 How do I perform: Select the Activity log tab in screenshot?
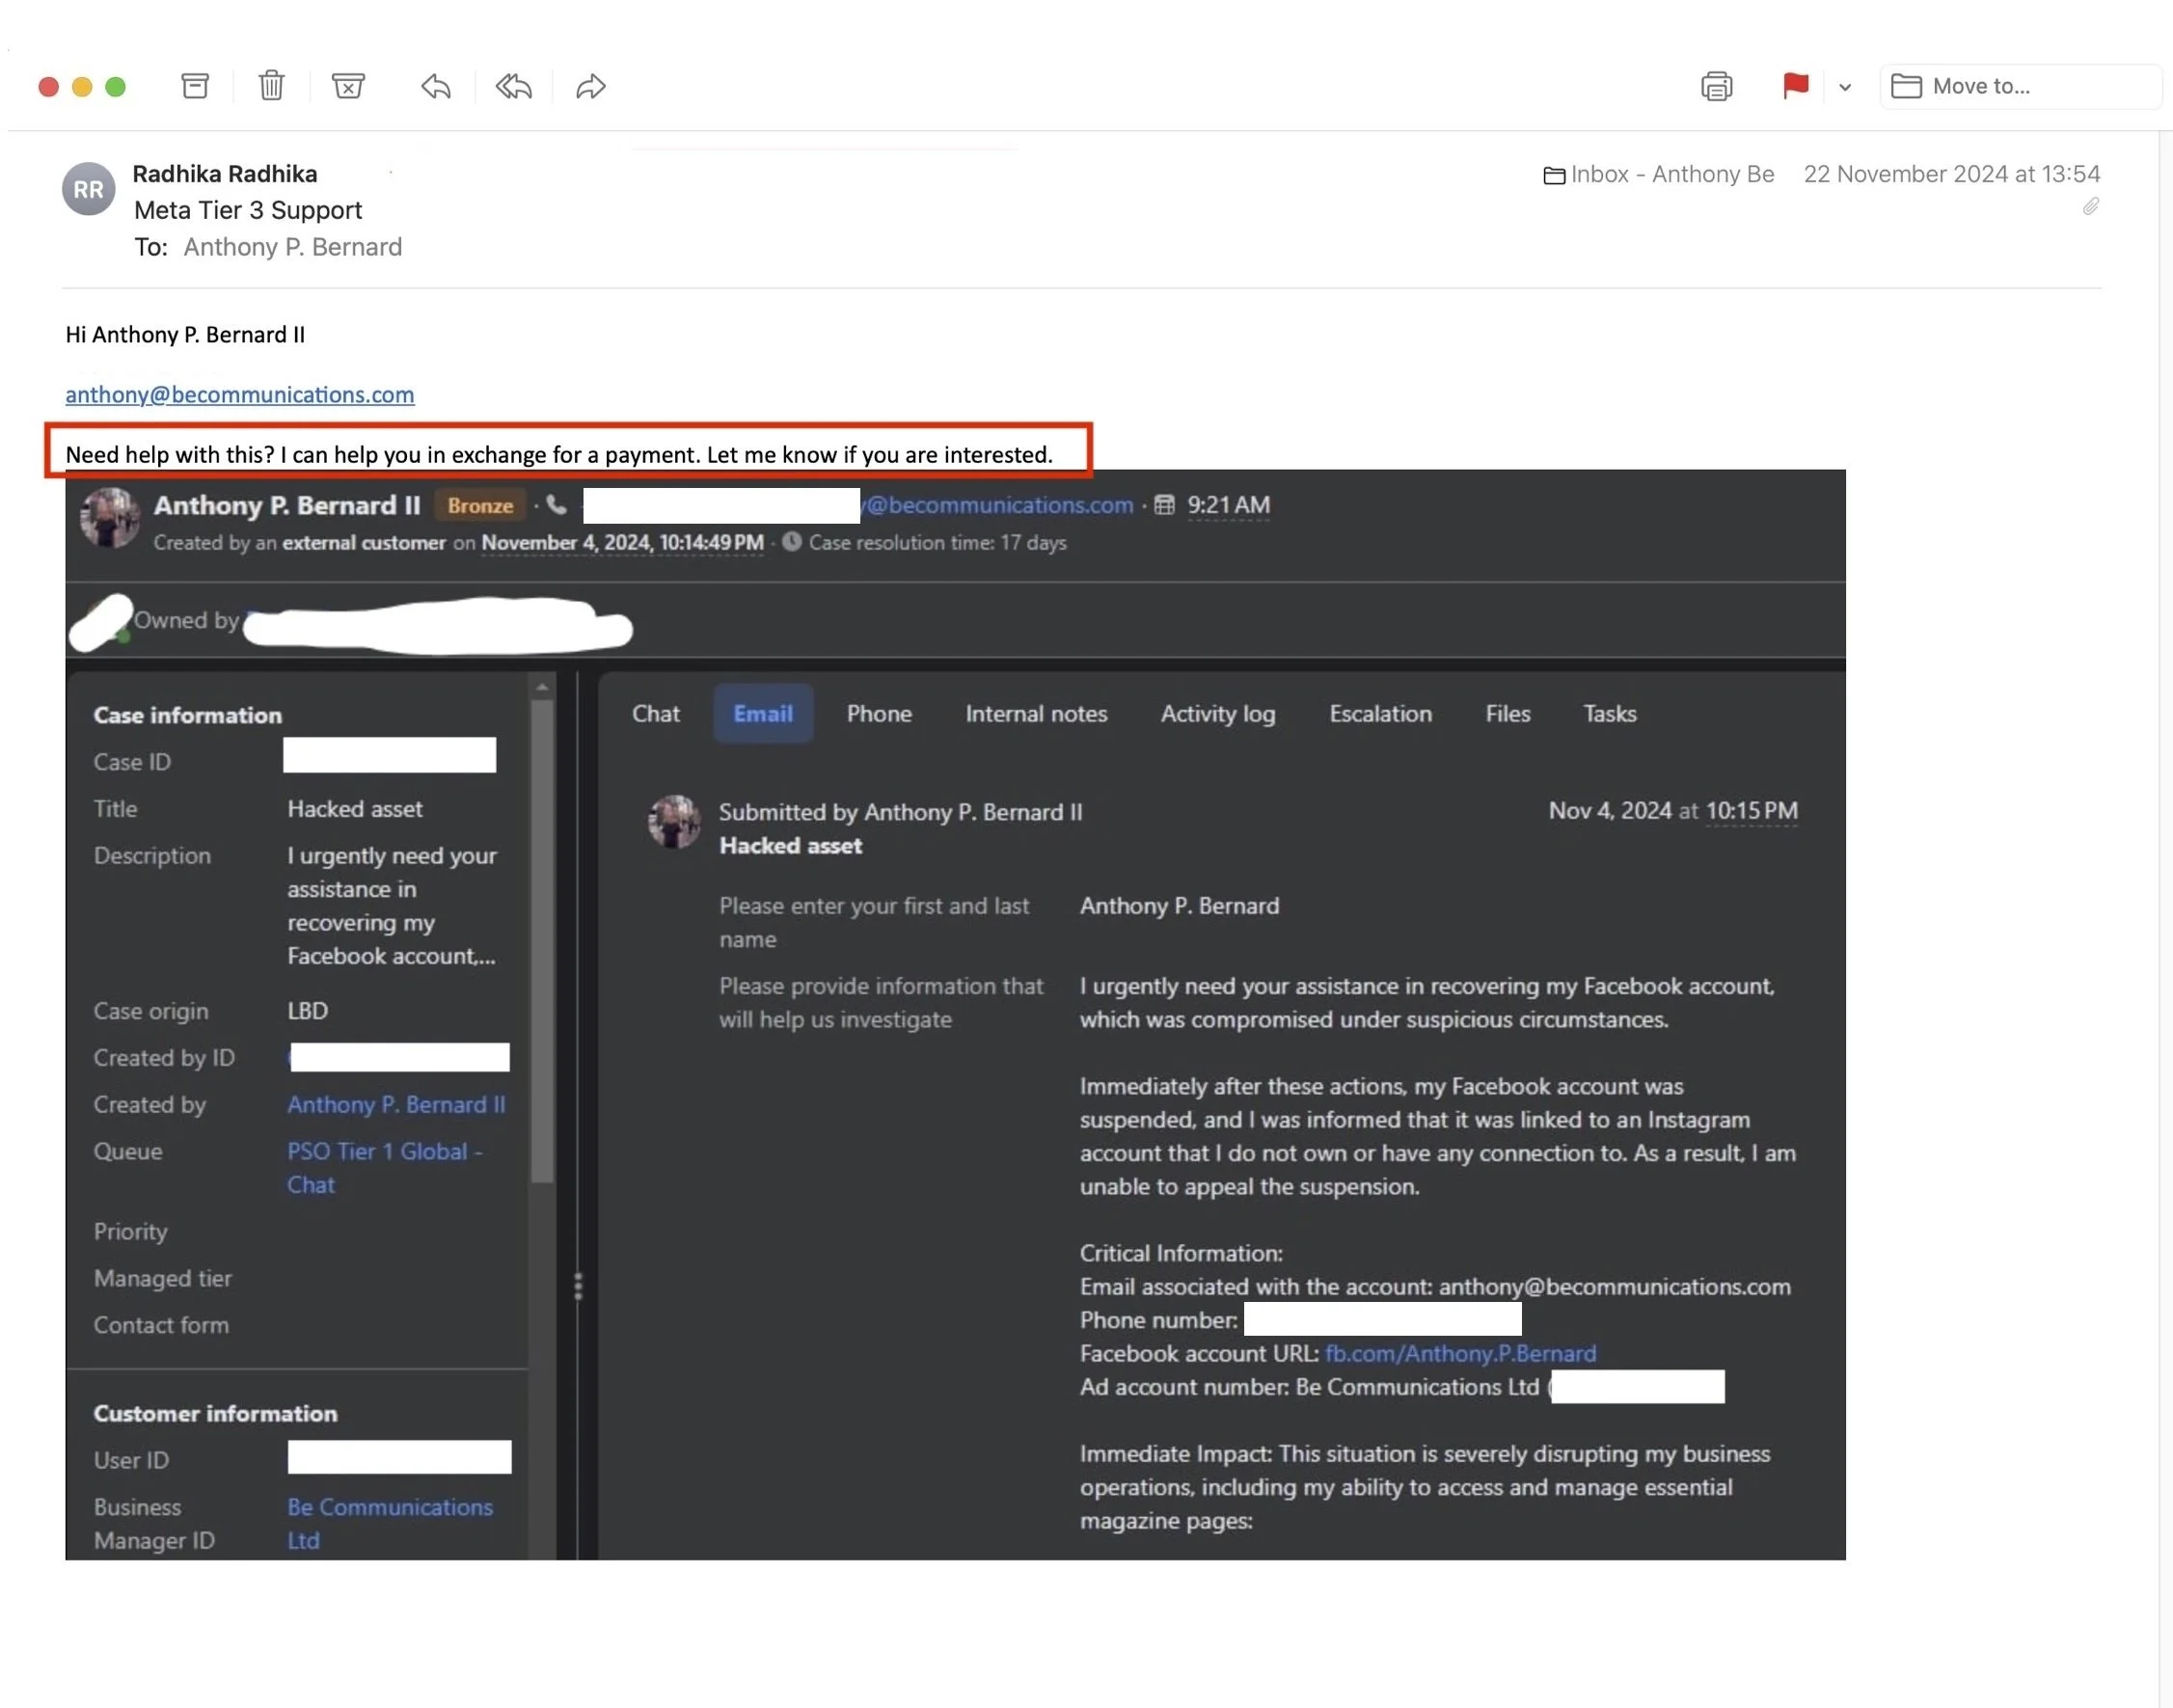click(x=1217, y=713)
